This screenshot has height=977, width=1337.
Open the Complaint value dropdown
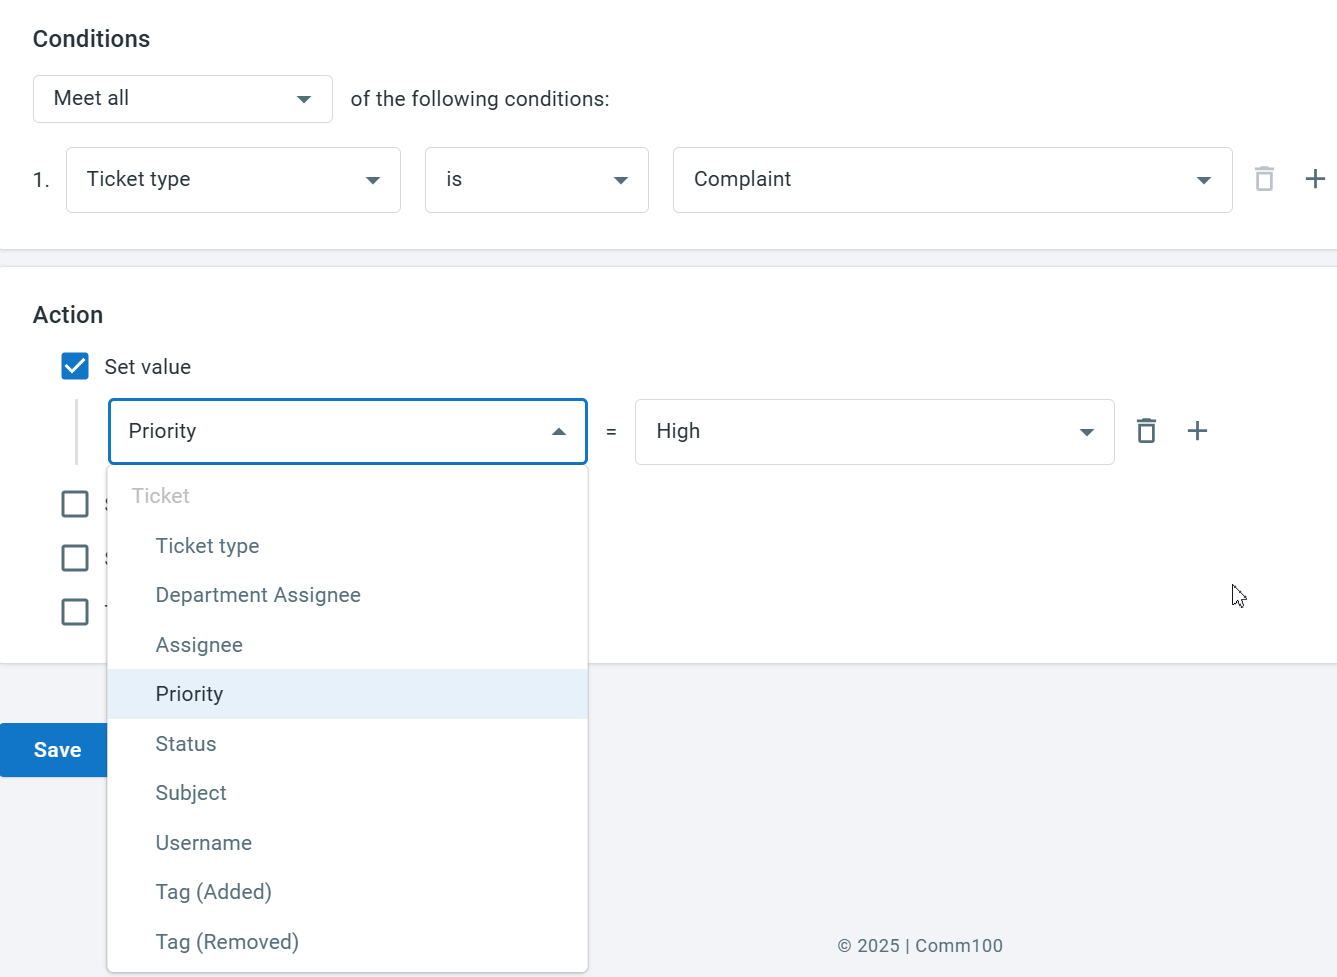tap(952, 180)
